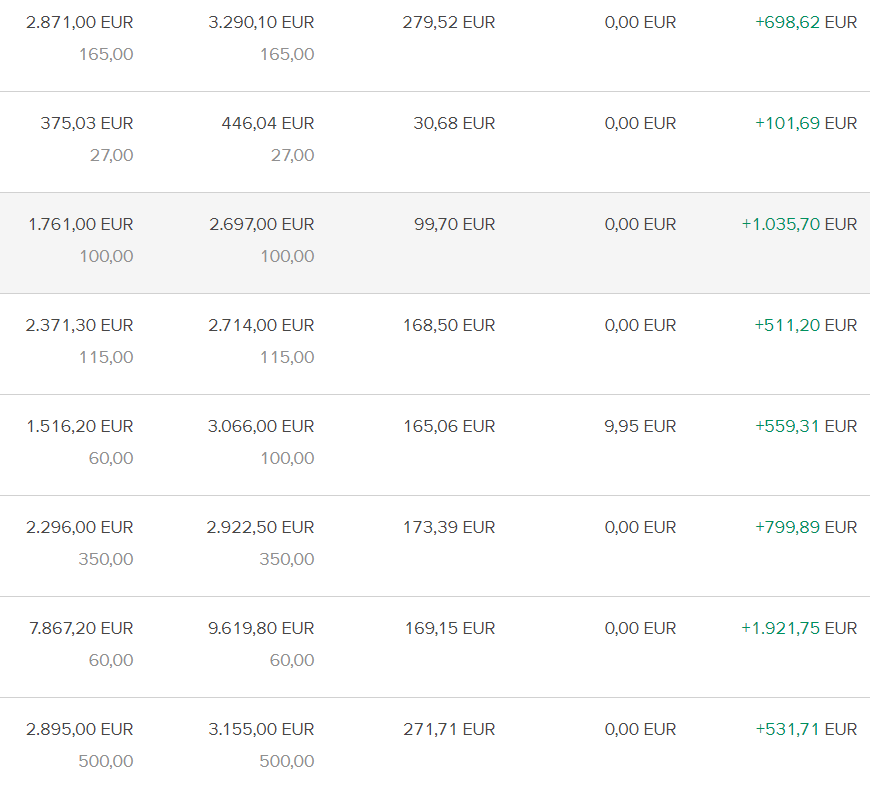Select the highlighted row's +1.035,70 EUR gain
The height and width of the screenshot is (791, 876).
click(799, 224)
